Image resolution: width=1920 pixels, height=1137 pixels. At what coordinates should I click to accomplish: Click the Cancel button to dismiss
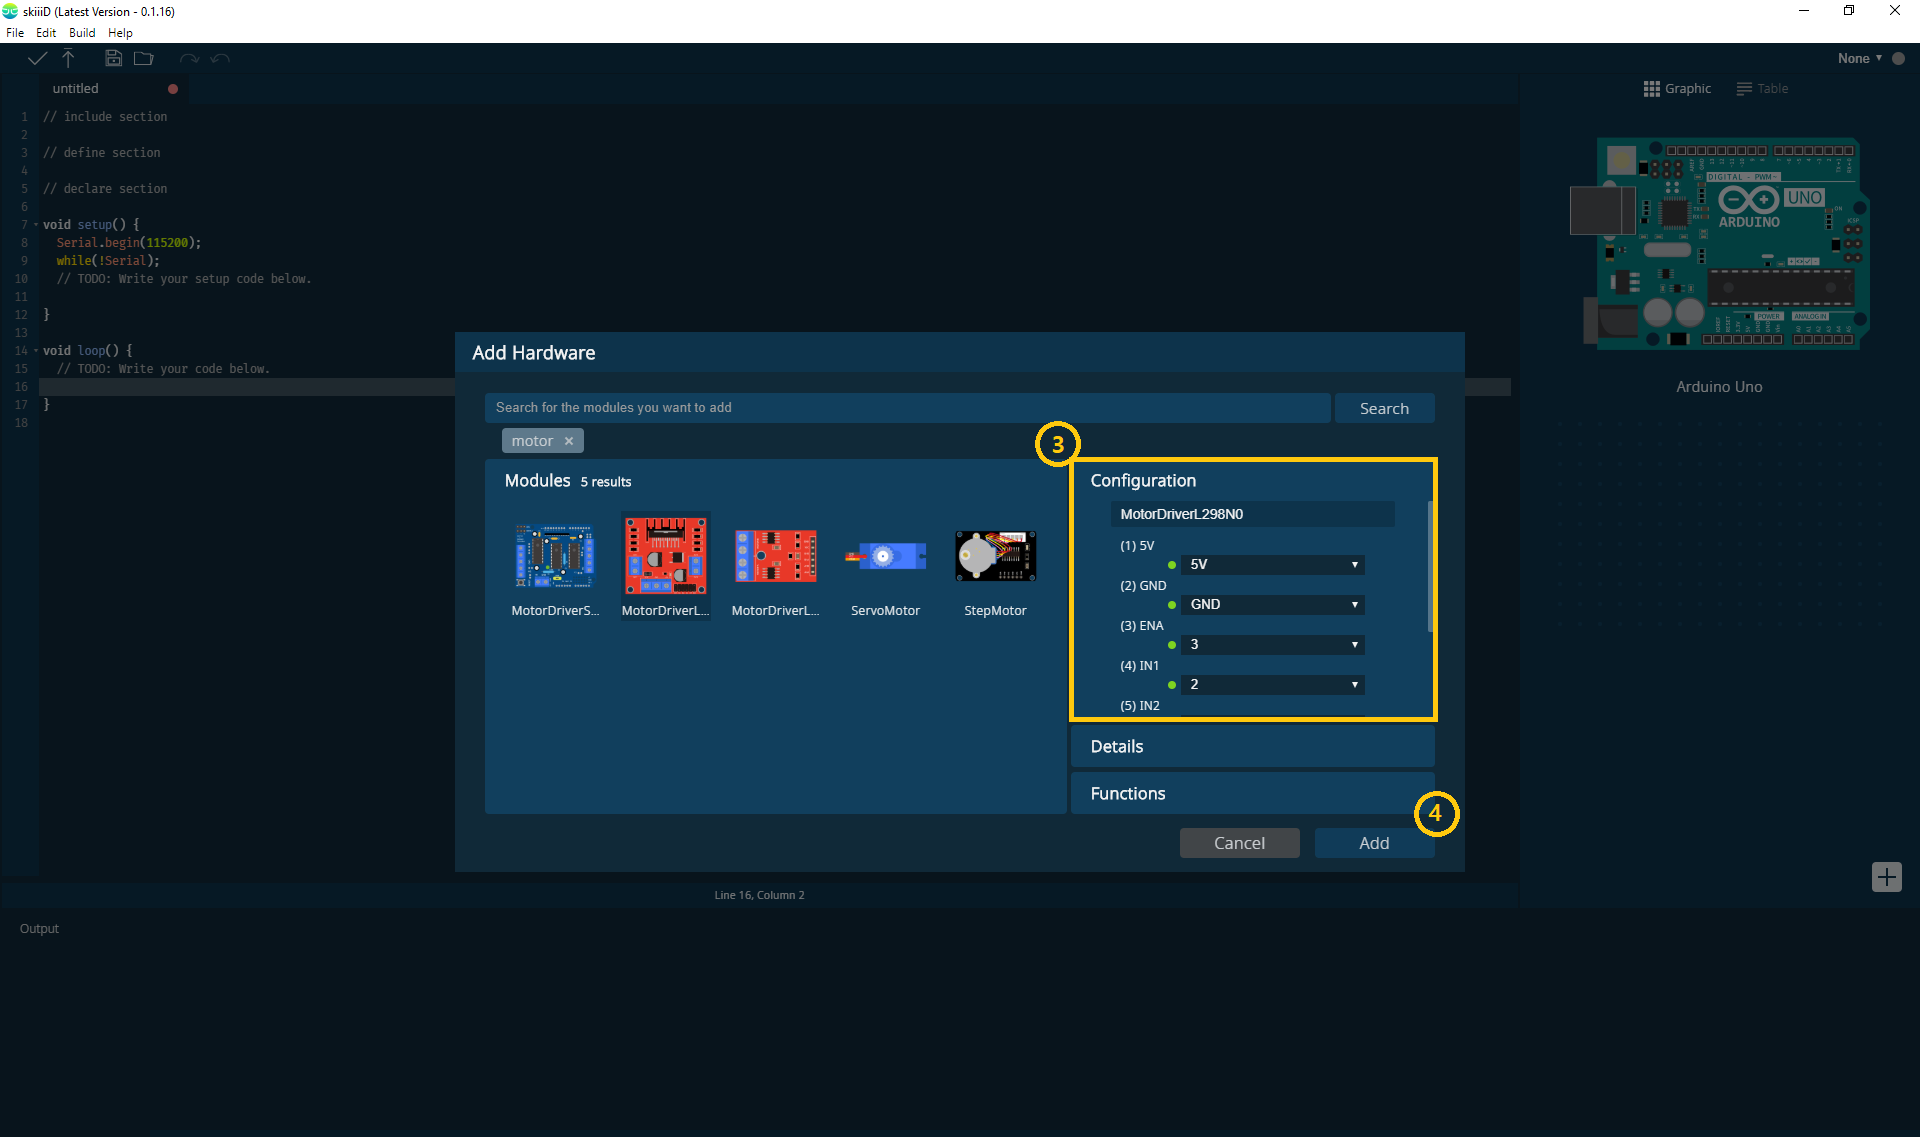[x=1238, y=842]
